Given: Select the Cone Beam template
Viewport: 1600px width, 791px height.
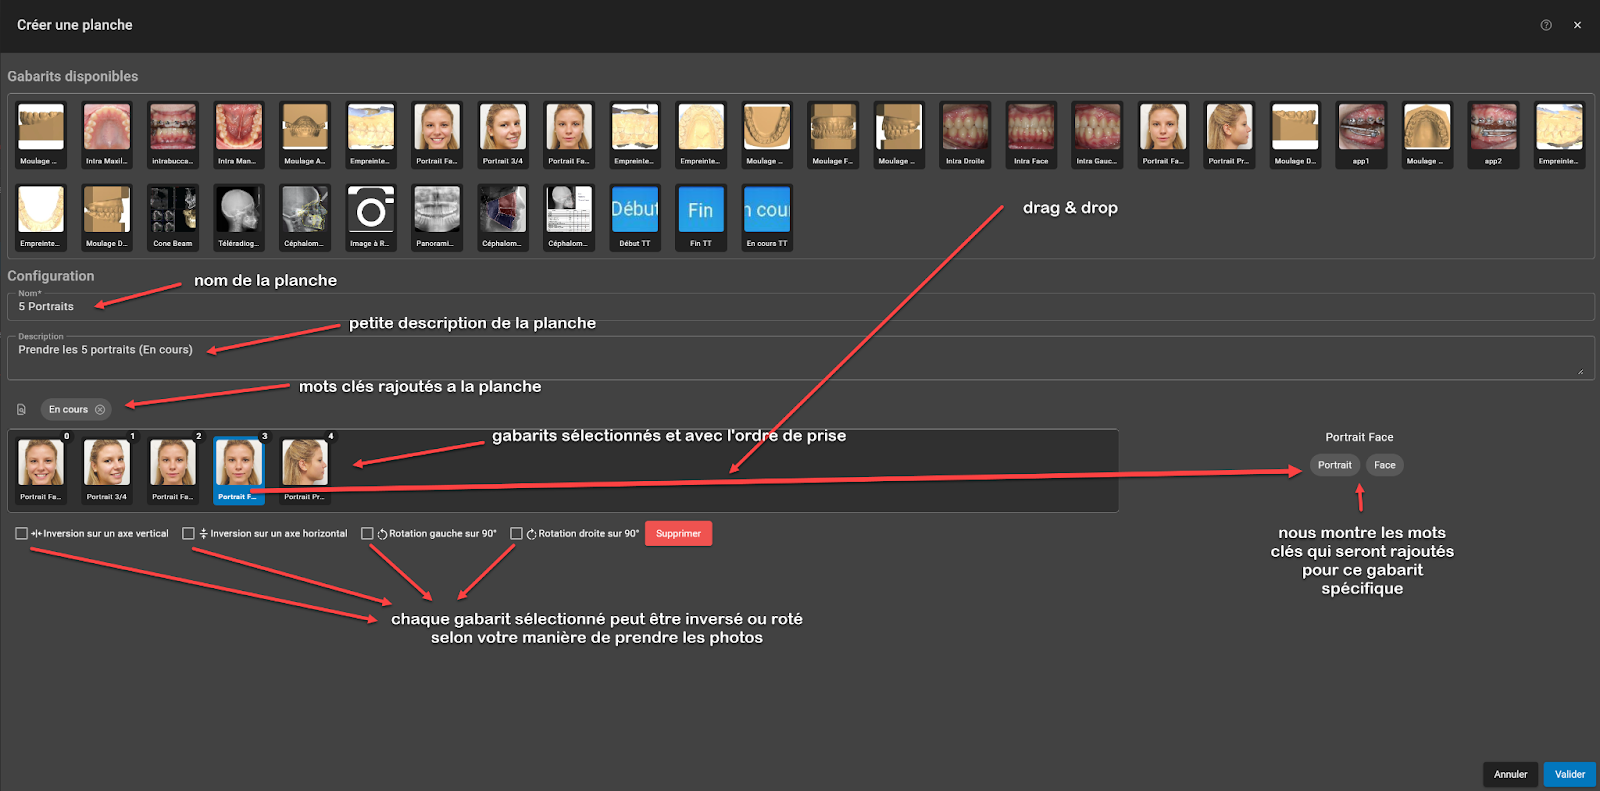Looking at the screenshot, I should pyautogui.click(x=172, y=217).
